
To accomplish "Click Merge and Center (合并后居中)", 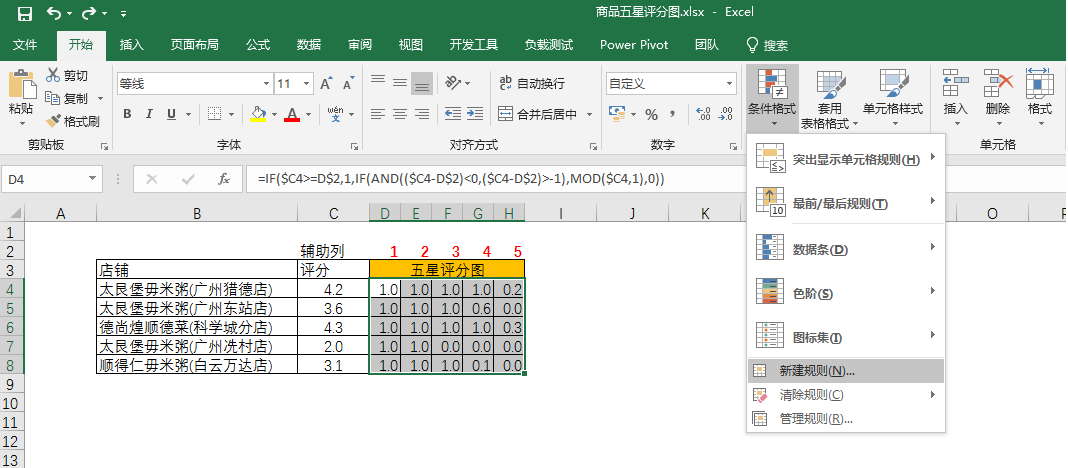I will pos(538,114).
